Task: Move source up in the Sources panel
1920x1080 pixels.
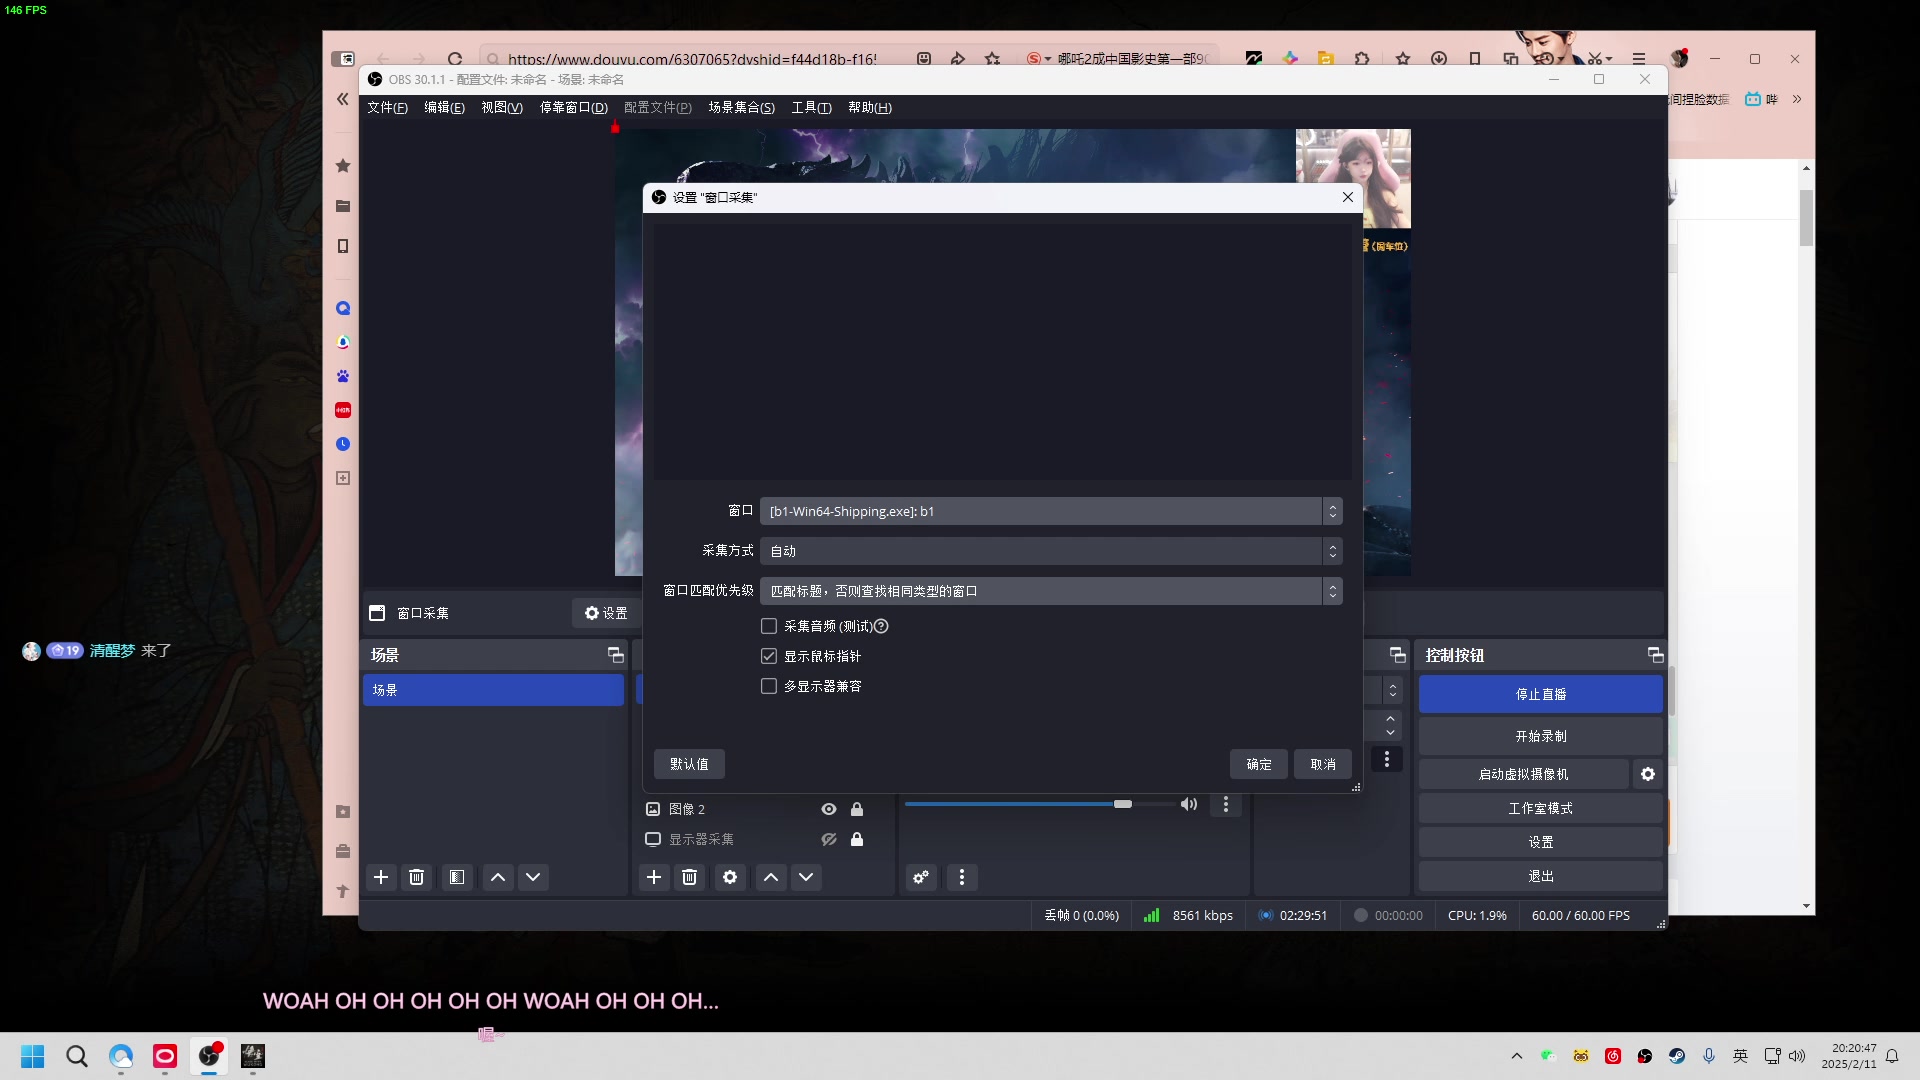Action: coord(771,877)
